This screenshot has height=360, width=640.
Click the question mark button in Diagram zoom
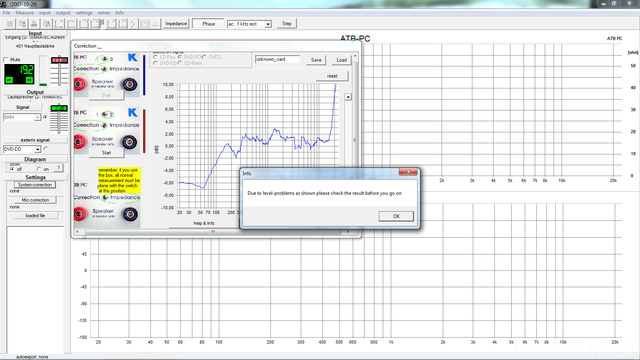59,168
